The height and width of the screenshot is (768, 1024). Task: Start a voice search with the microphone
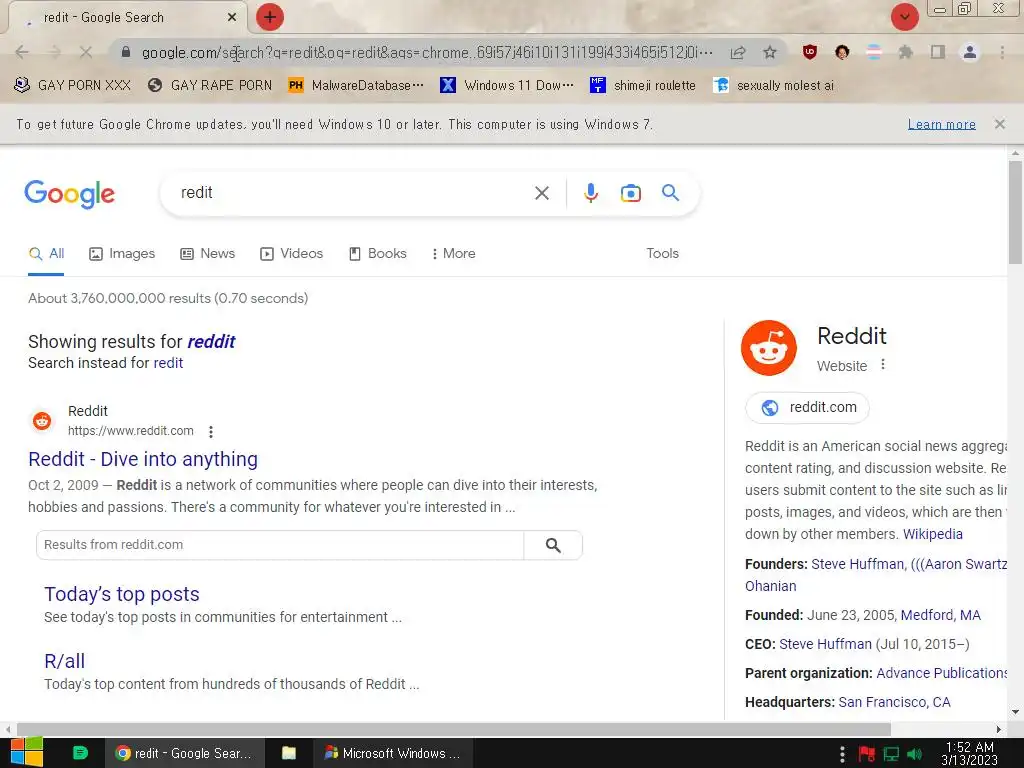[590, 193]
